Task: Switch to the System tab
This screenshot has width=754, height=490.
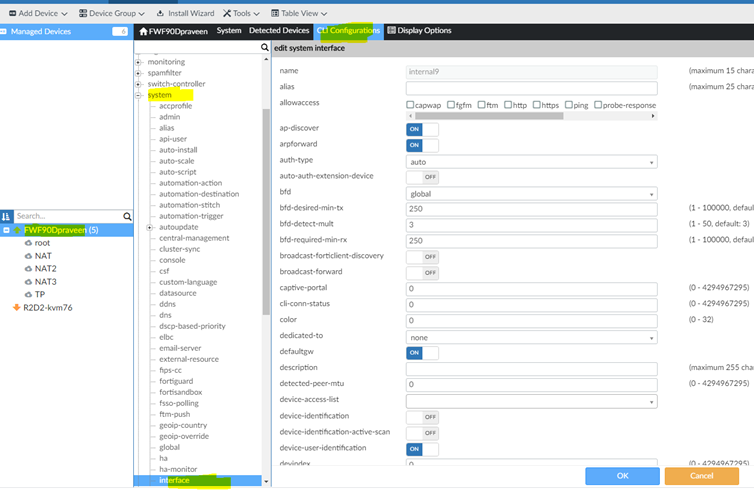Action: (x=228, y=31)
